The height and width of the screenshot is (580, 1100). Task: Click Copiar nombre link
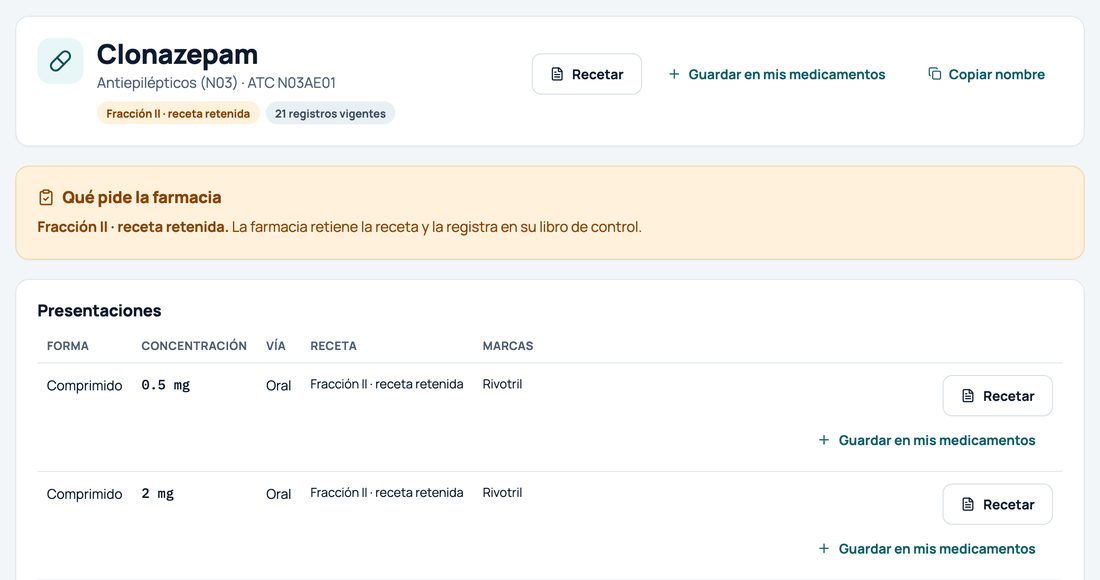coord(986,74)
